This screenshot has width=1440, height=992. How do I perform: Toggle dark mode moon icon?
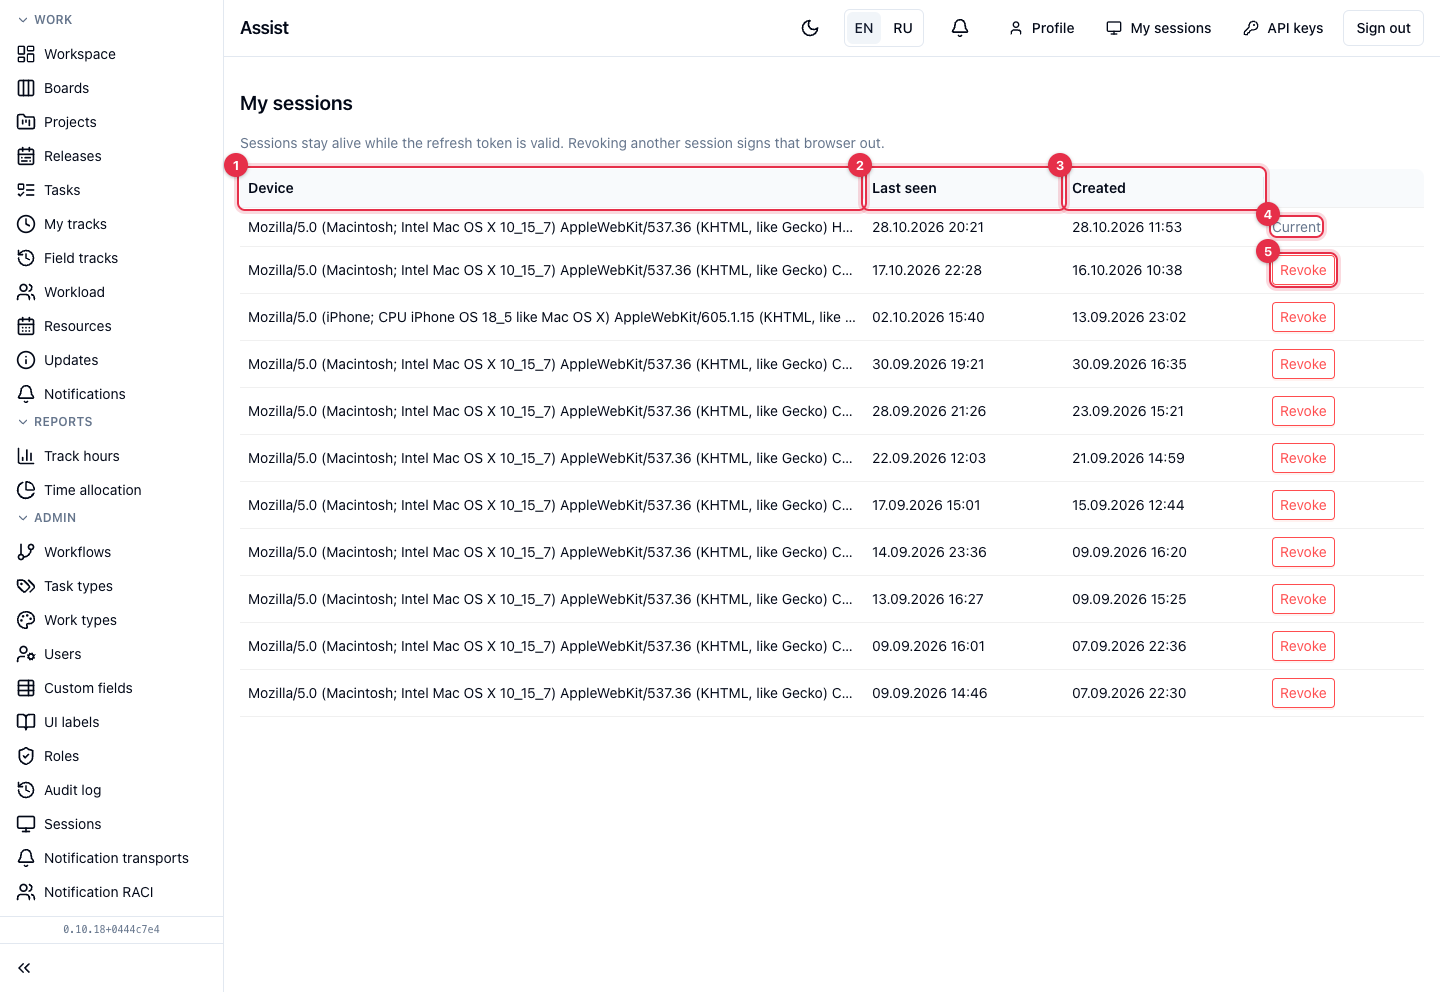[x=810, y=28]
